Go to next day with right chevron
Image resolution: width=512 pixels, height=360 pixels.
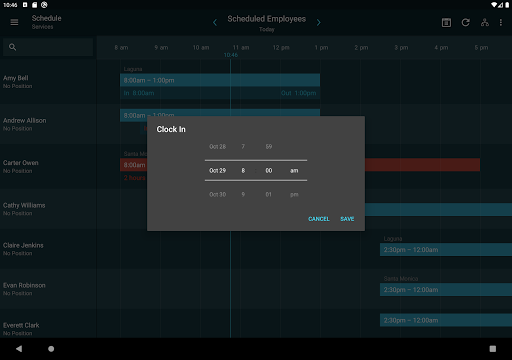click(x=319, y=22)
